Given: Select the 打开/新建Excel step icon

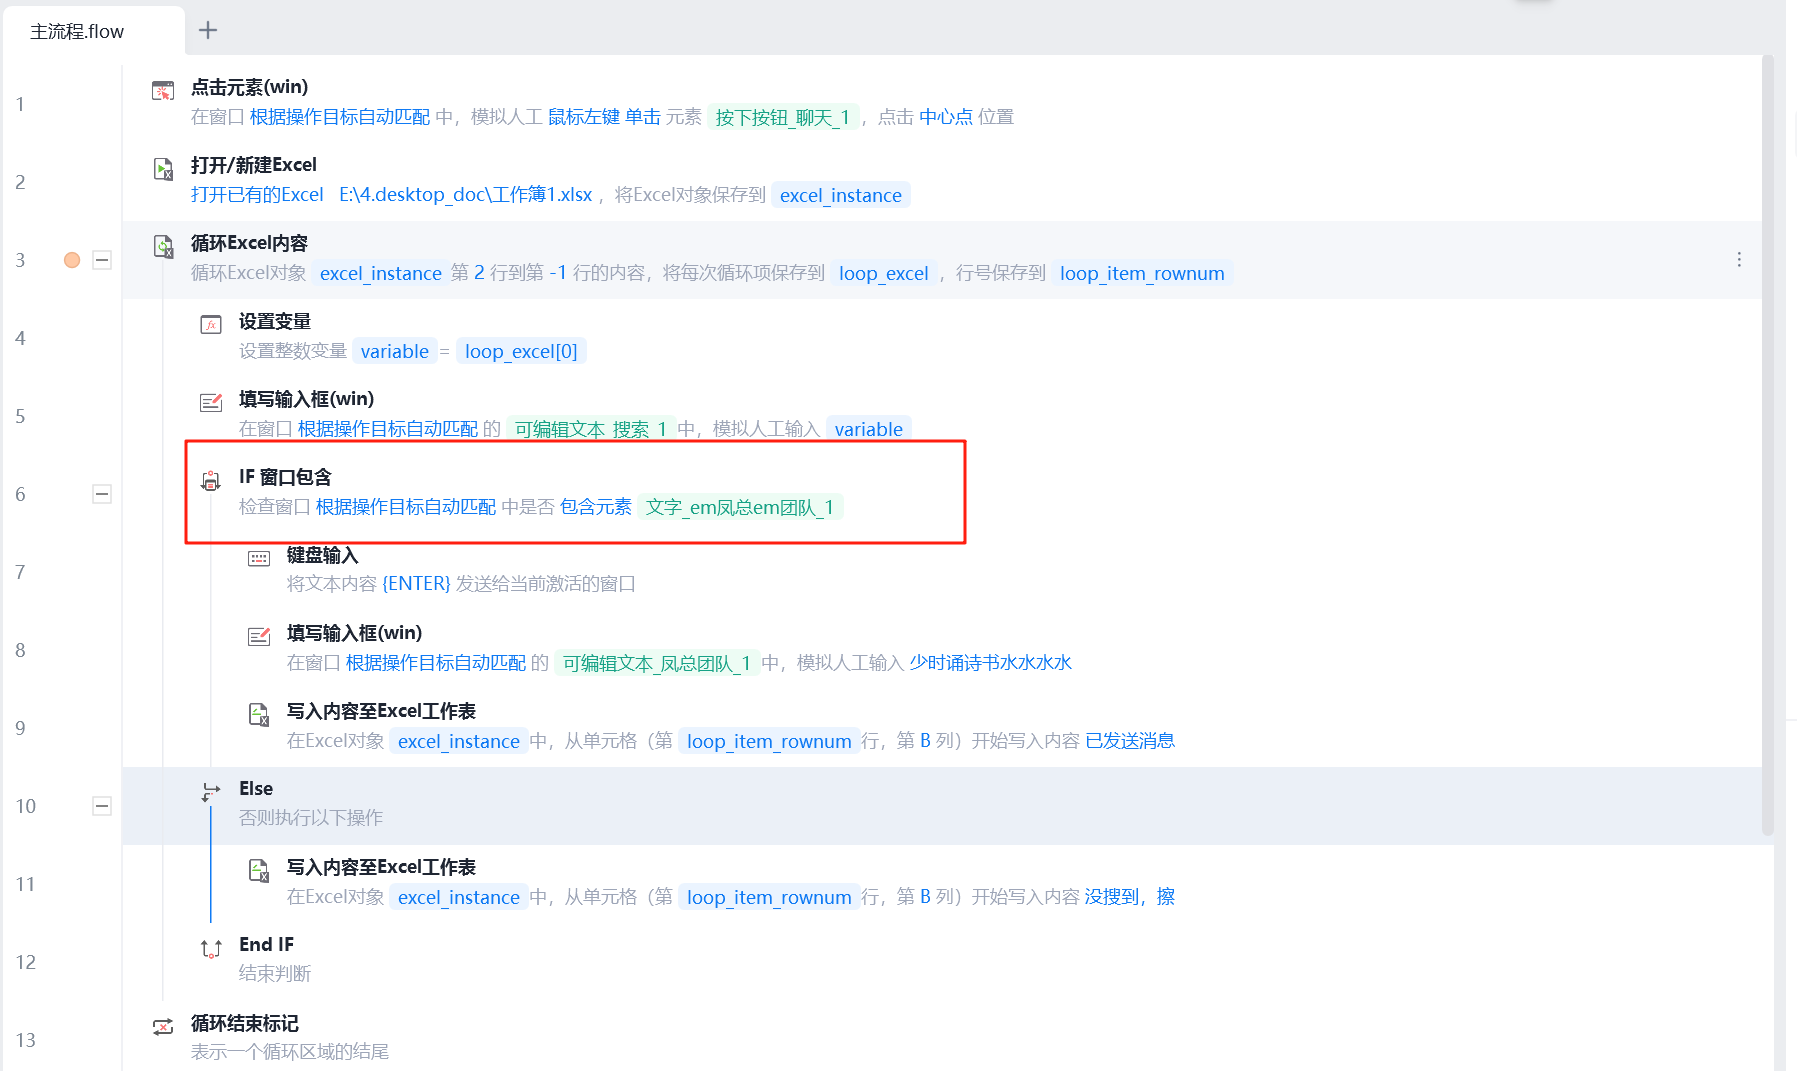Looking at the screenshot, I should 163,169.
